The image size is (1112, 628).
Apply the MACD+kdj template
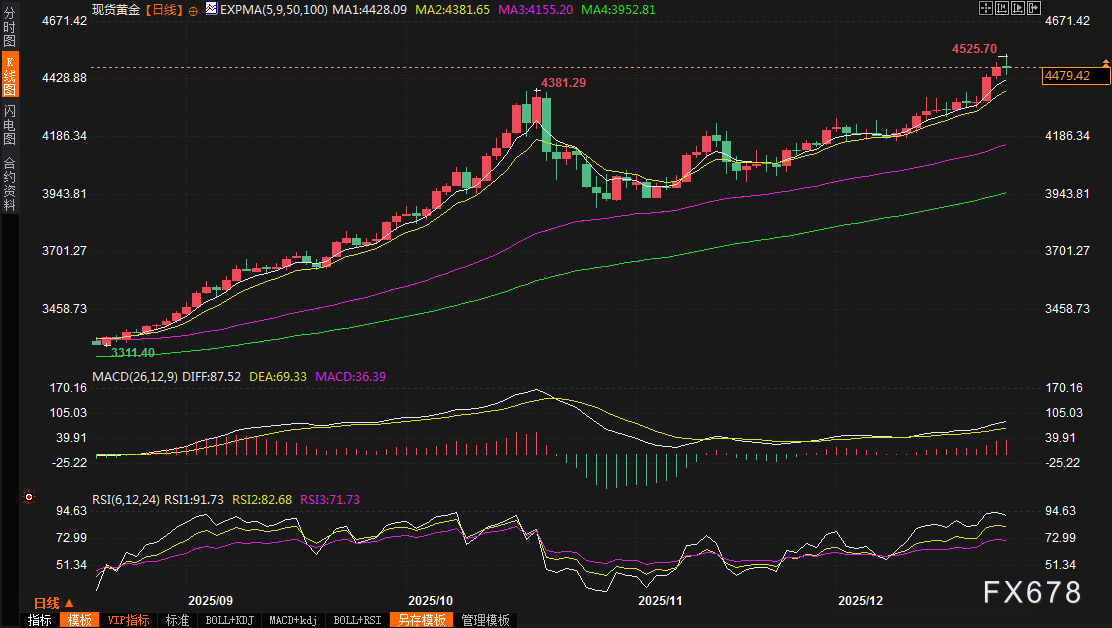pyautogui.click(x=293, y=620)
